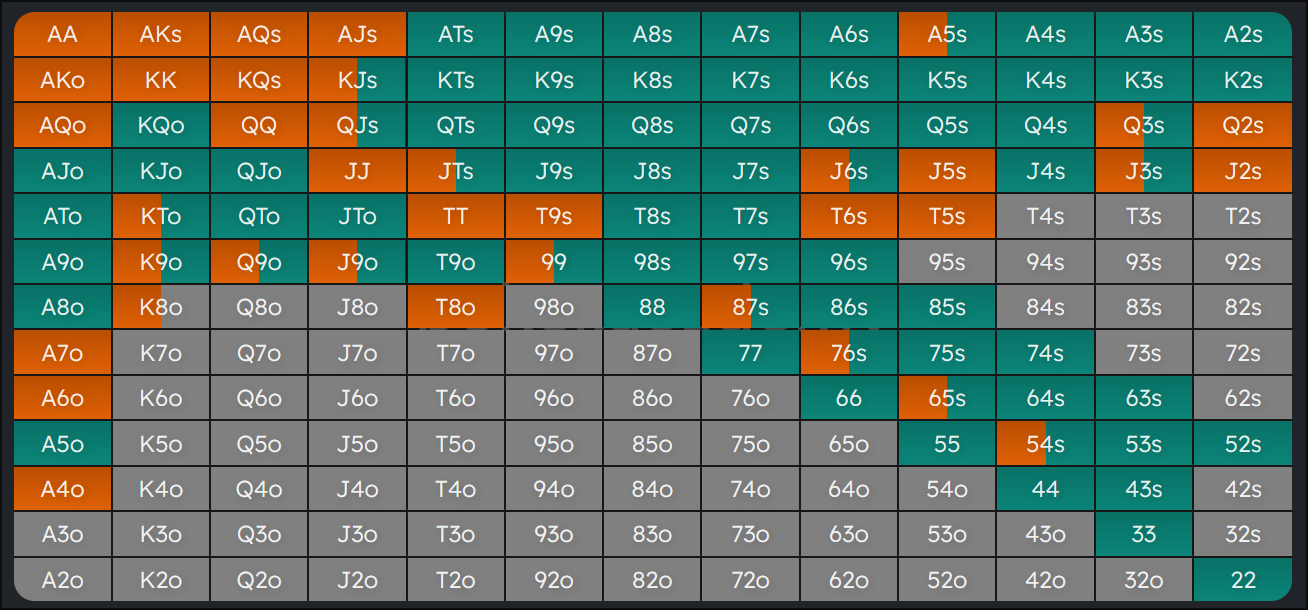Screen dimensions: 1308x610
Task: Select the AA pocket aces cell
Action: click(62, 34)
